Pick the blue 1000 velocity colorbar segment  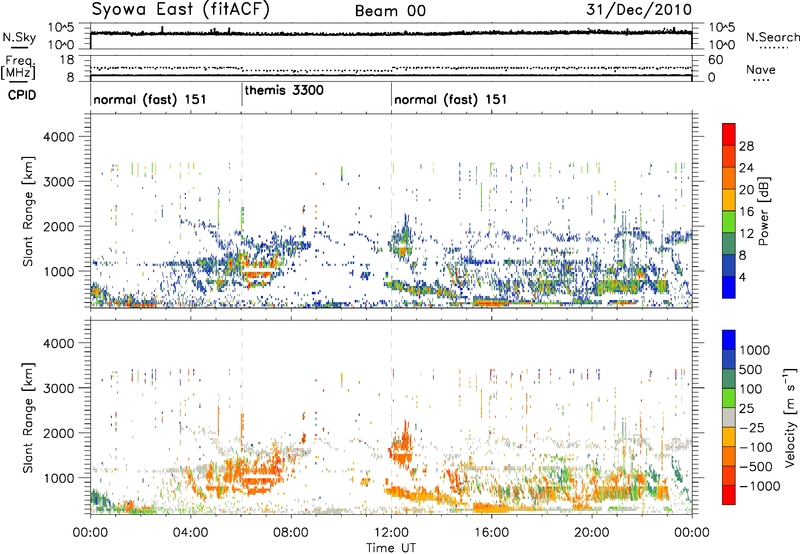[x=729, y=340]
